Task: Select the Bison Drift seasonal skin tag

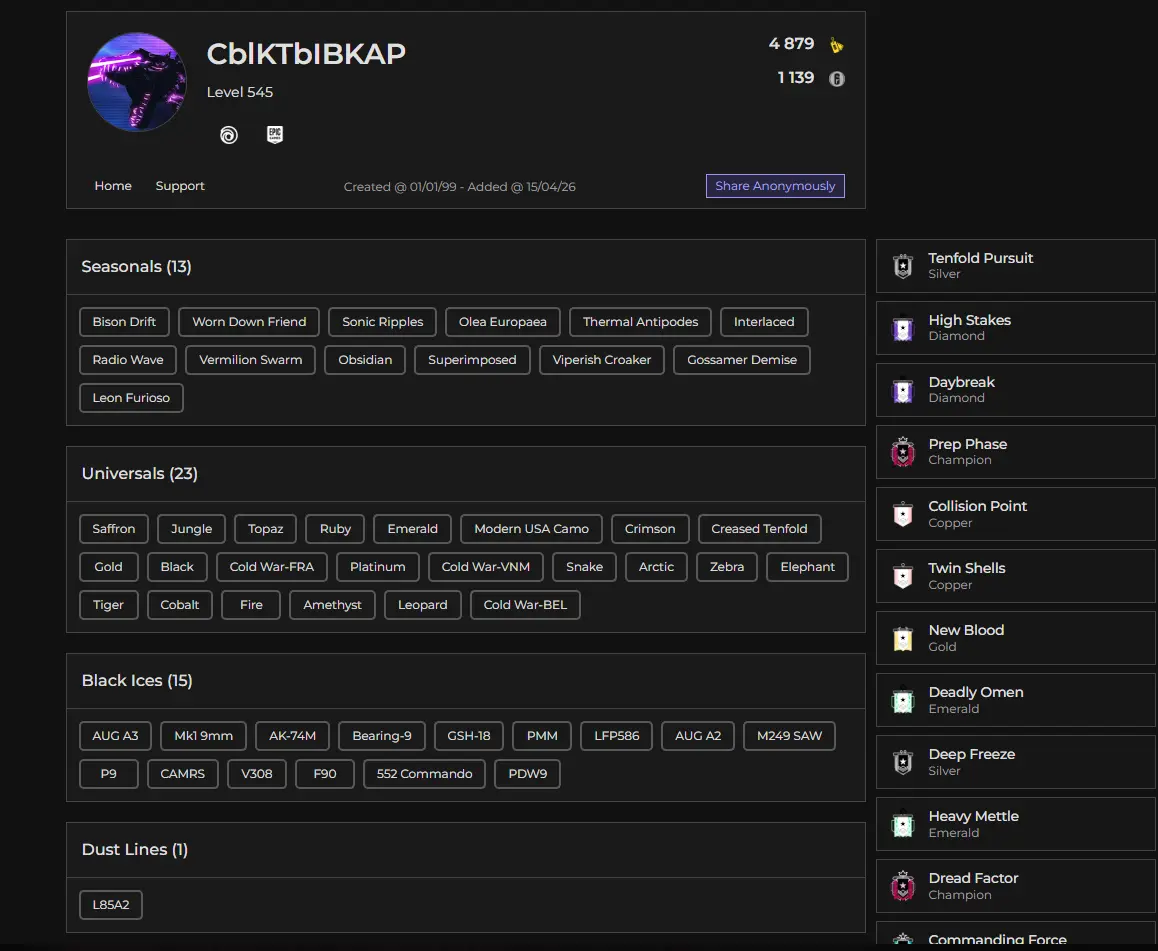Action: 124,322
